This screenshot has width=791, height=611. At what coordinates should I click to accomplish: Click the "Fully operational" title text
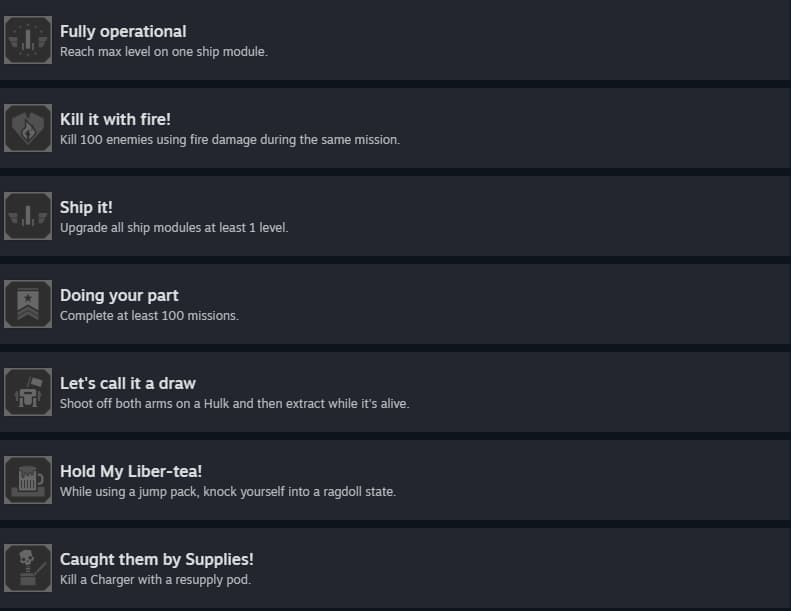click(123, 32)
